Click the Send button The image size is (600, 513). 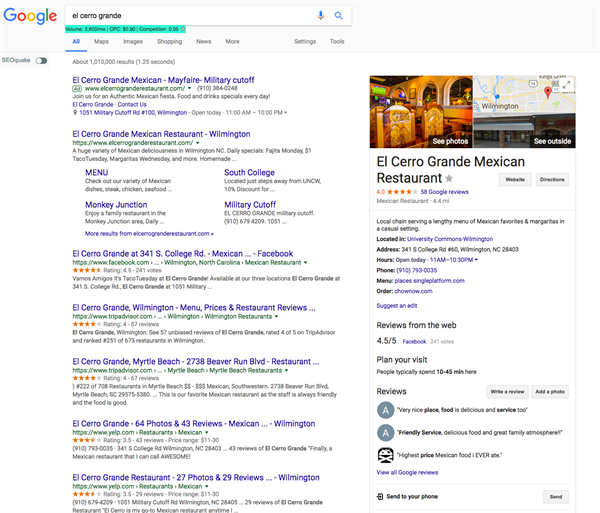556,497
